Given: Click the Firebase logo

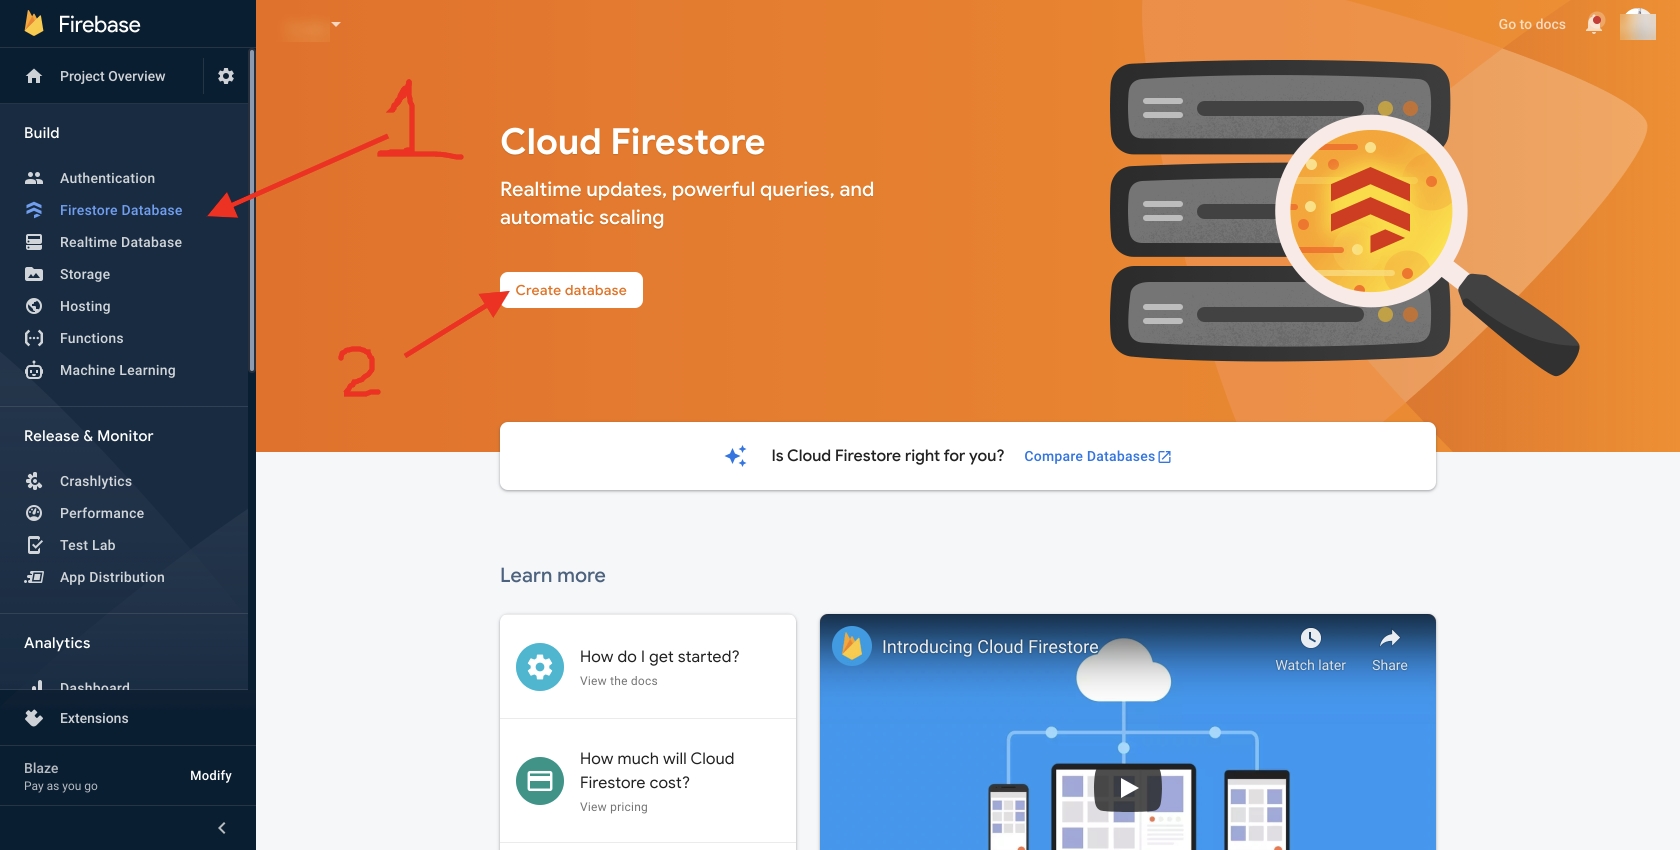Looking at the screenshot, I should [34, 24].
